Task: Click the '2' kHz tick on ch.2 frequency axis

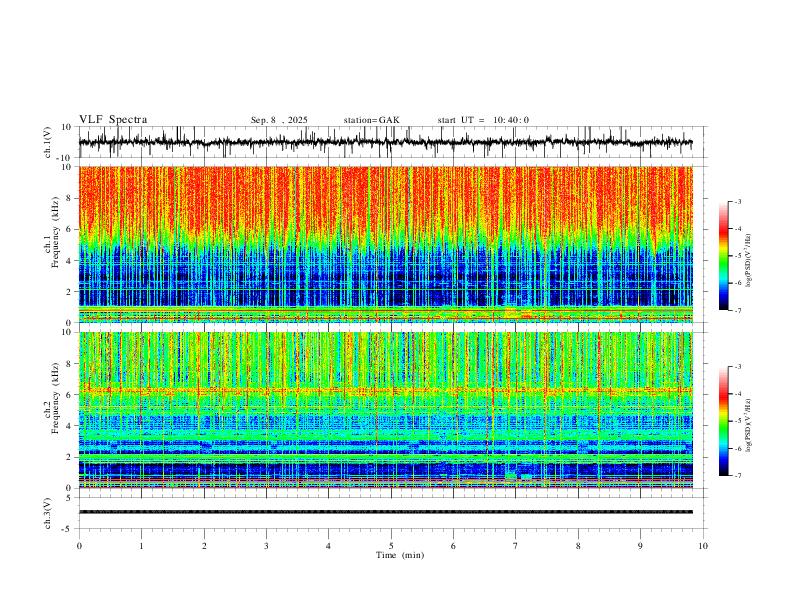Action: (69, 457)
